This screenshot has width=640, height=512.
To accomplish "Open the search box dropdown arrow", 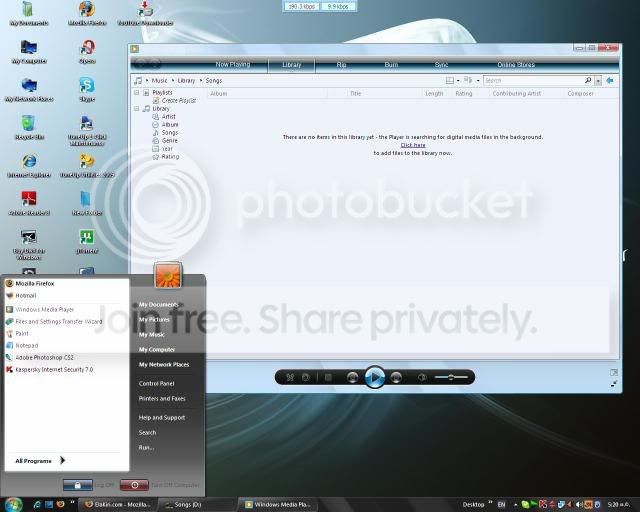I will pos(598,81).
